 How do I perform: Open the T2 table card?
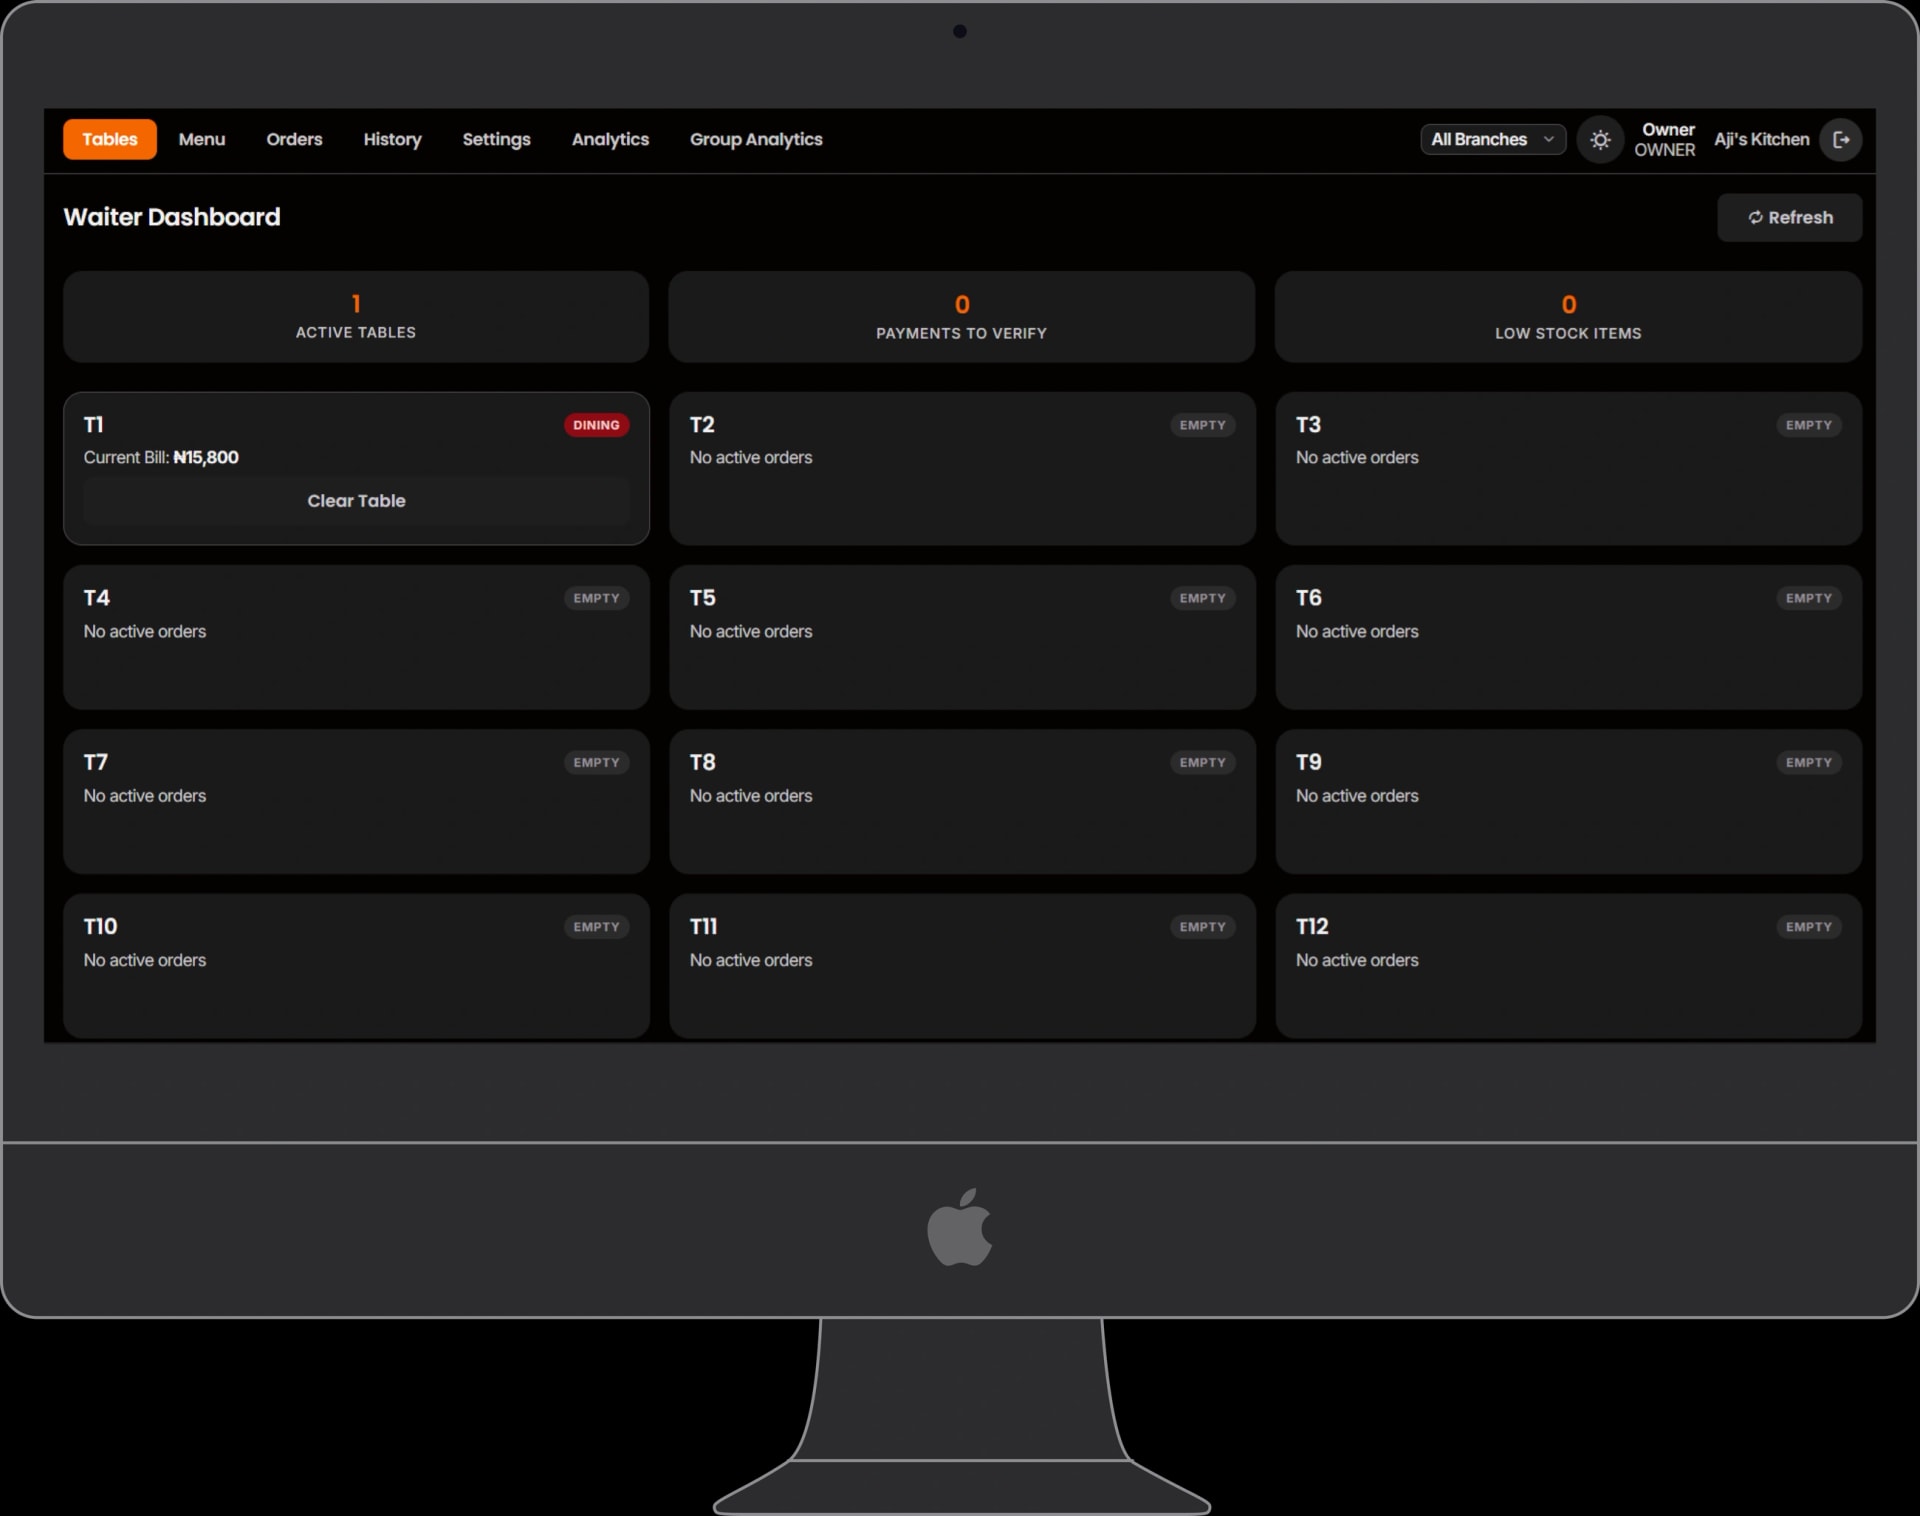962,469
